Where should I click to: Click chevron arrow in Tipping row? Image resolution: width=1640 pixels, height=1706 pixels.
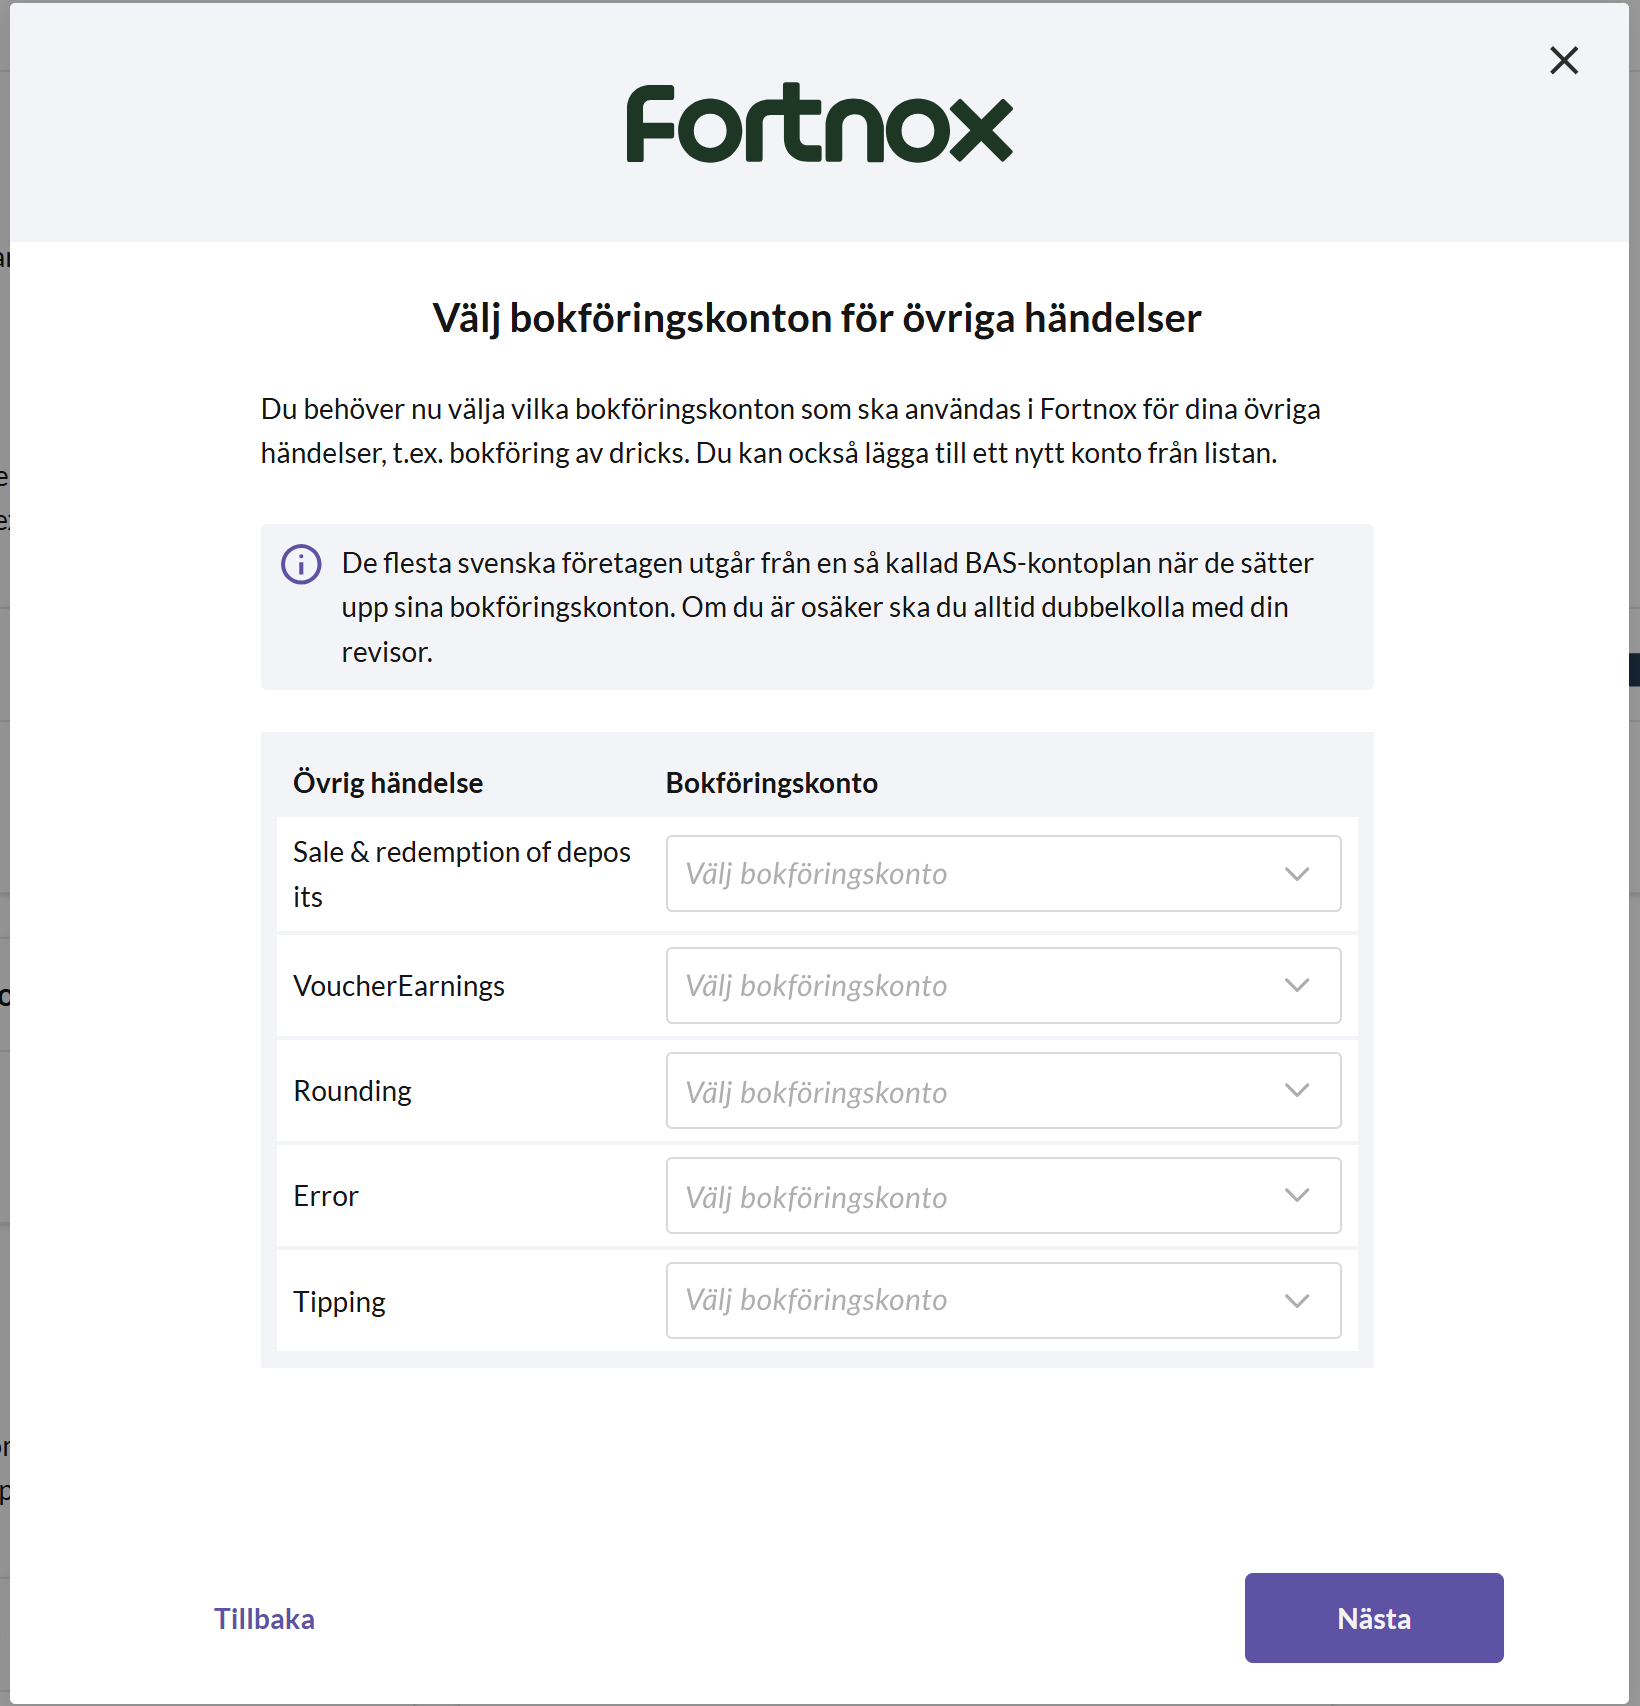tap(1297, 1301)
